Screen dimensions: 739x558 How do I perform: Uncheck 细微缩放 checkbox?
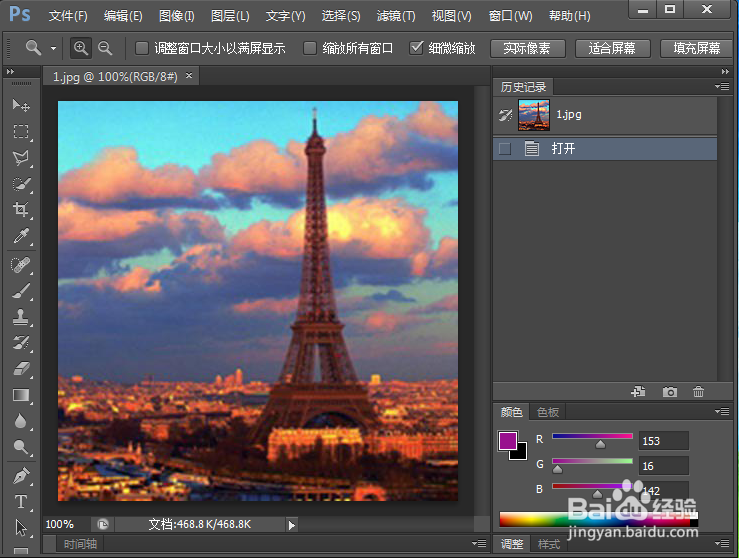pos(416,48)
